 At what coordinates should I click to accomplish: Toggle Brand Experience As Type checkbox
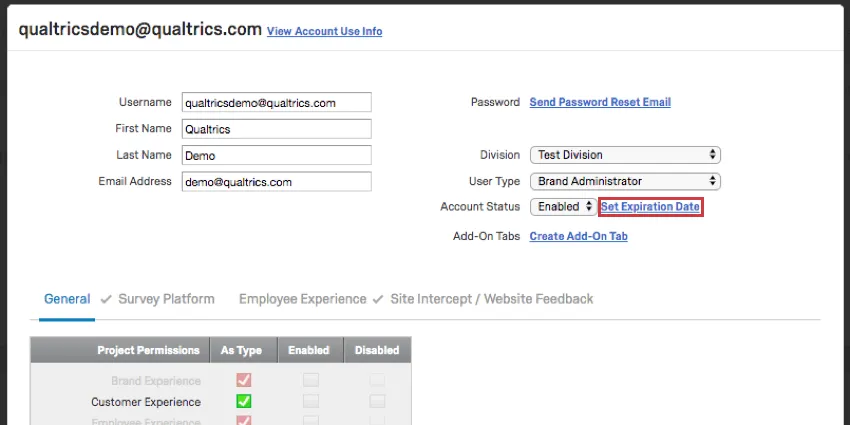click(243, 380)
